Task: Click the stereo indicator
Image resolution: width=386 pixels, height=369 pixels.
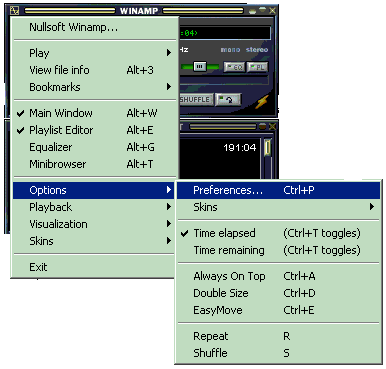Action: 257,50
